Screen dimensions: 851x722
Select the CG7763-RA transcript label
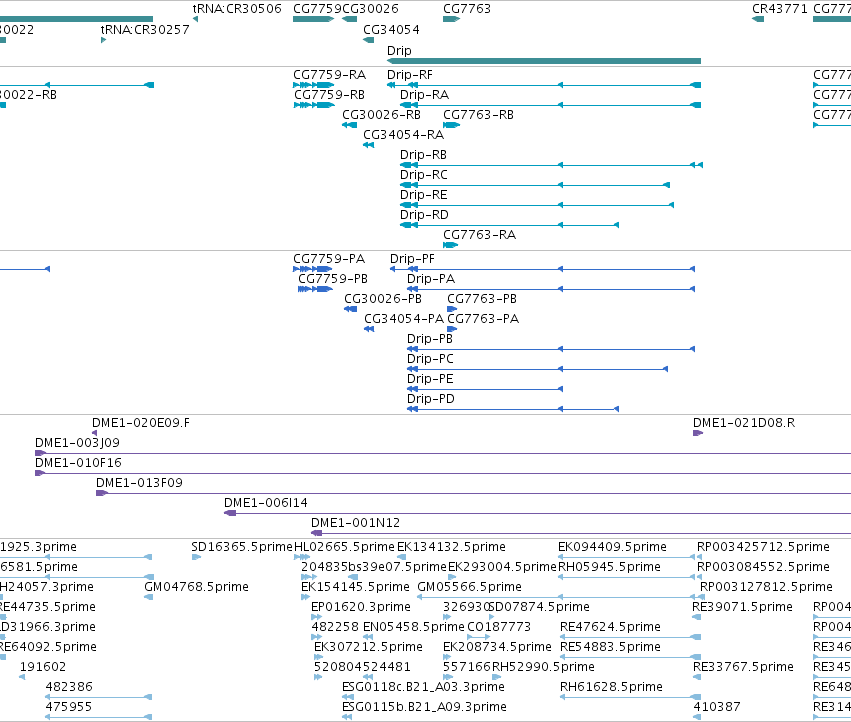point(479,235)
